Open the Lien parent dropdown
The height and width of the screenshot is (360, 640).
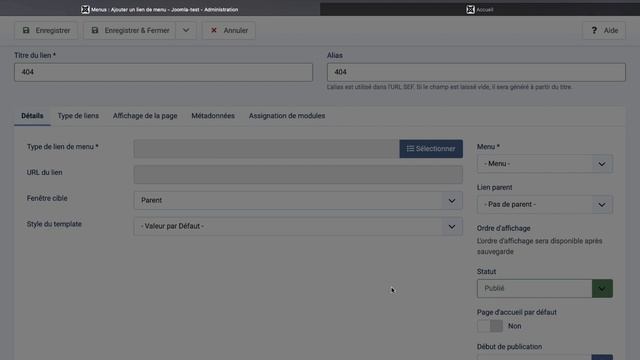[x=544, y=204]
